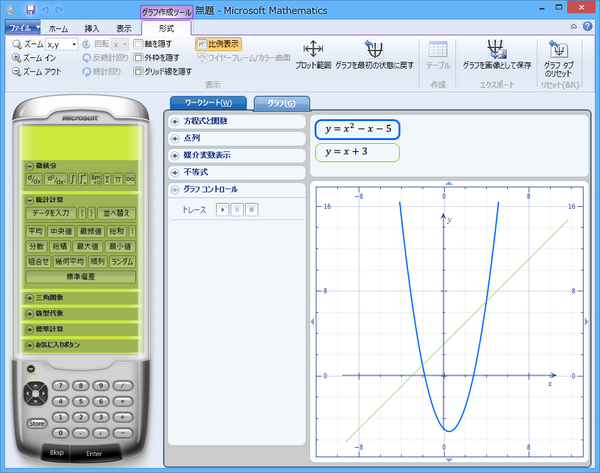This screenshot has width=600, height=473.
Task: Expand 線型代数 calculator group
Action: [x=29, y=313]
